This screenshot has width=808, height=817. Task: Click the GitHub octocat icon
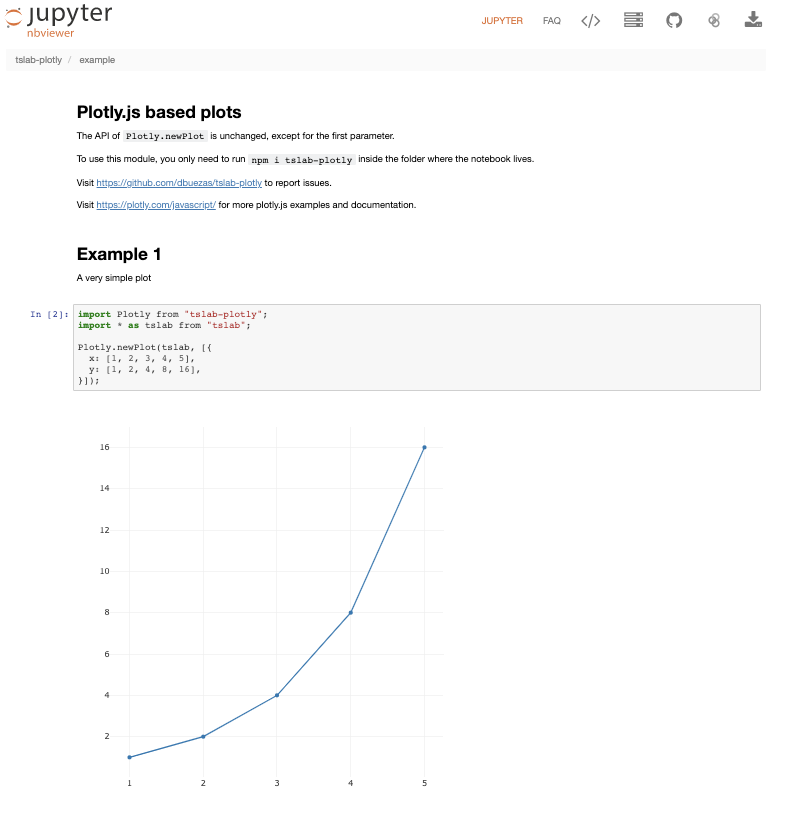(674, 19)
